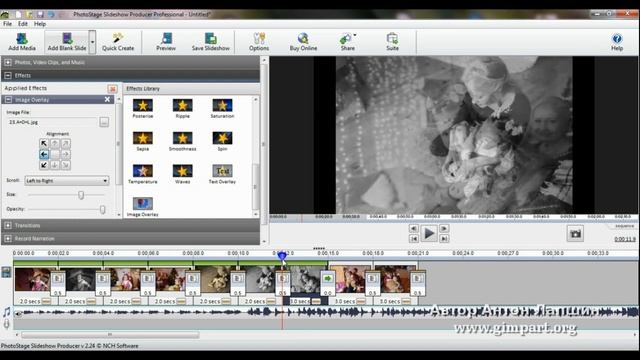Open the Edit menu

(23, 24)
